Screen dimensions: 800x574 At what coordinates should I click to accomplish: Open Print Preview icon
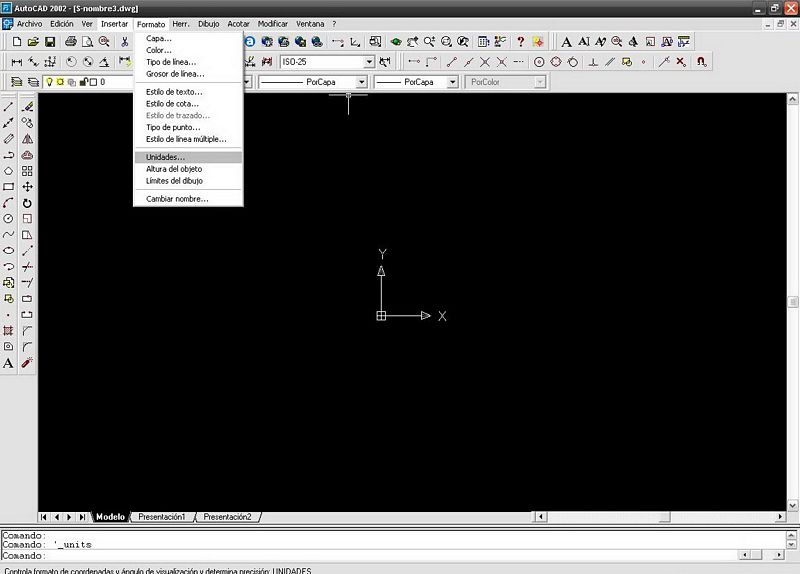click(87, 42)
